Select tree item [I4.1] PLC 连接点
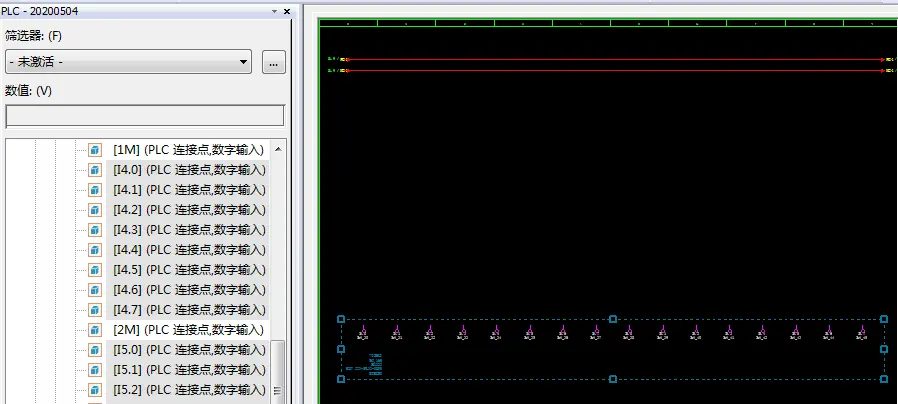898x404 pixels. [189, 190]
